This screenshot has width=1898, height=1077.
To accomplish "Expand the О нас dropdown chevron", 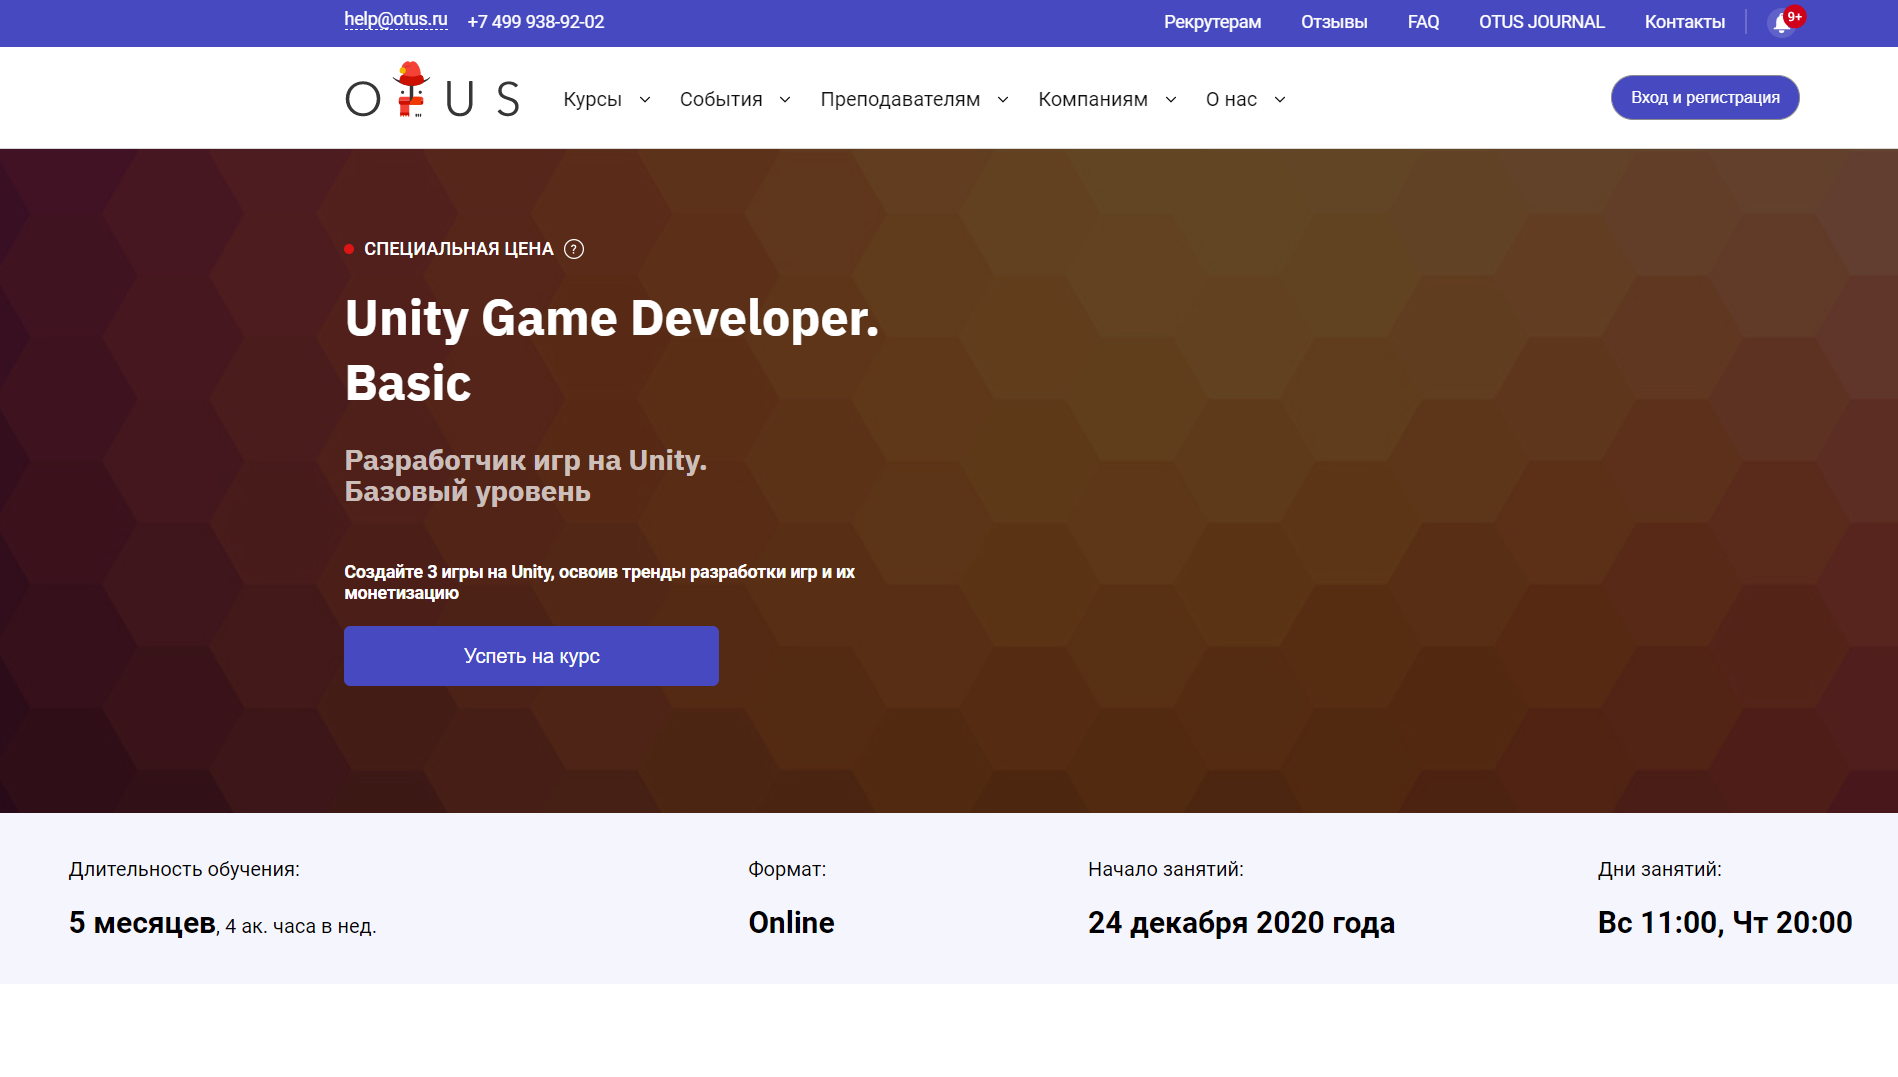I will [x=1280, y=100].
